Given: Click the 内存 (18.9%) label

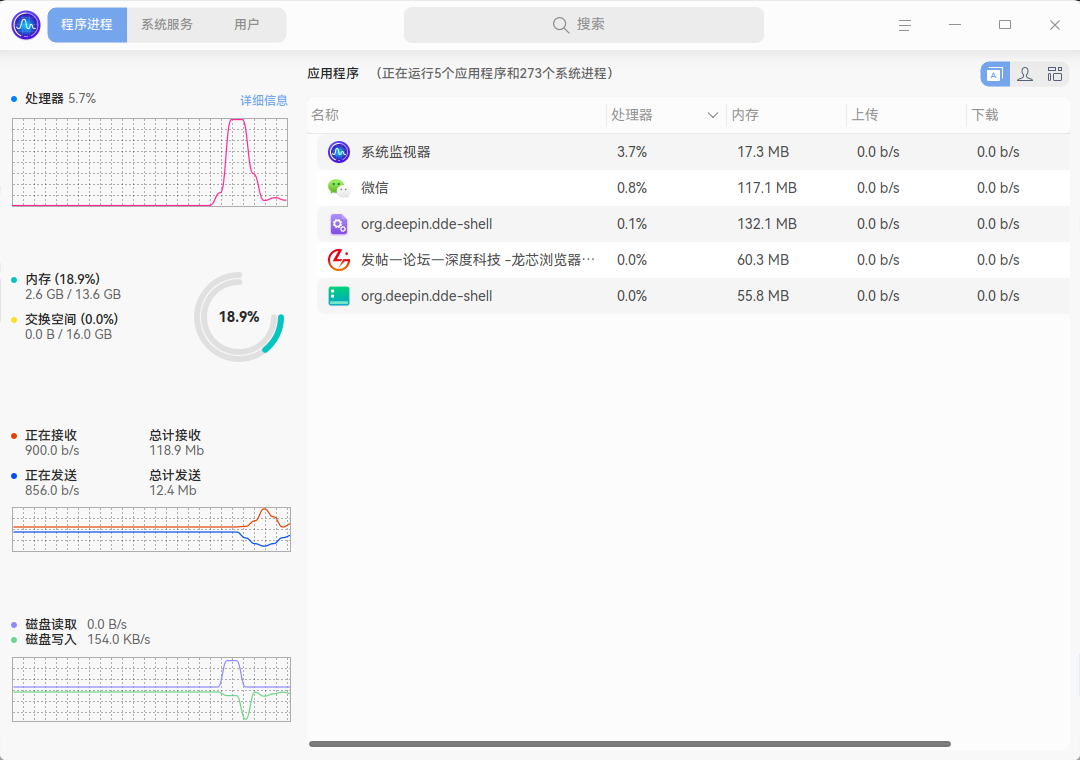Looking at the screenshot, I should [x=63, y=279].
